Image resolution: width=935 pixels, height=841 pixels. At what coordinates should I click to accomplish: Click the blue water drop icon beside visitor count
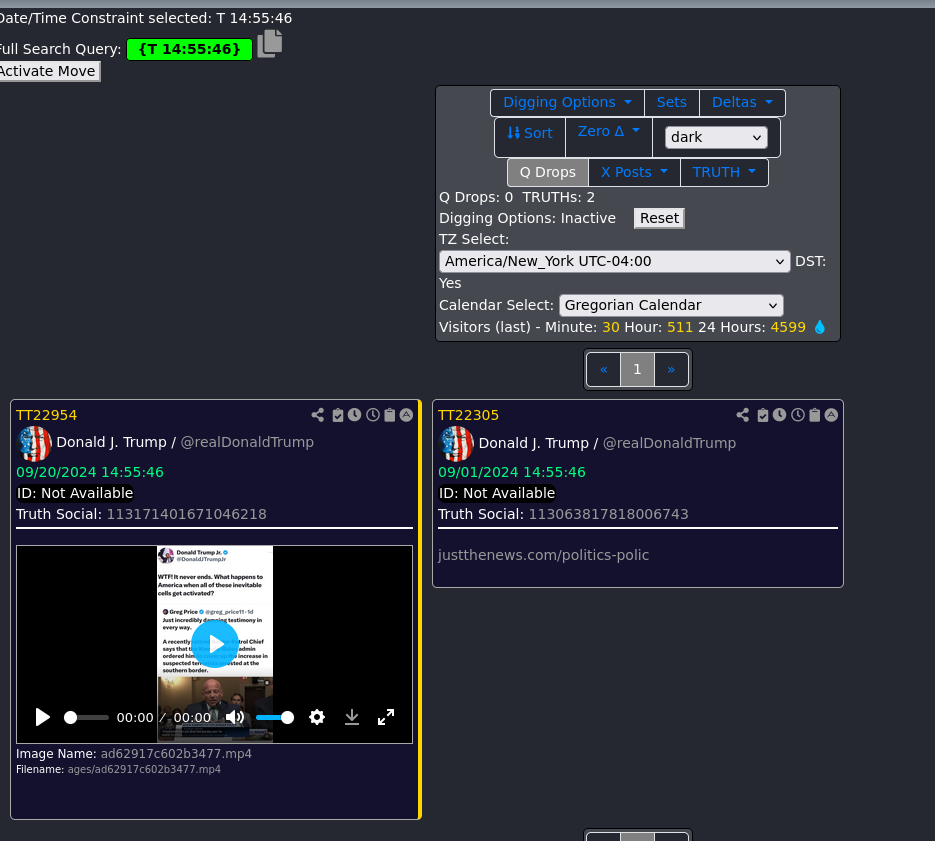pos(820,327)
